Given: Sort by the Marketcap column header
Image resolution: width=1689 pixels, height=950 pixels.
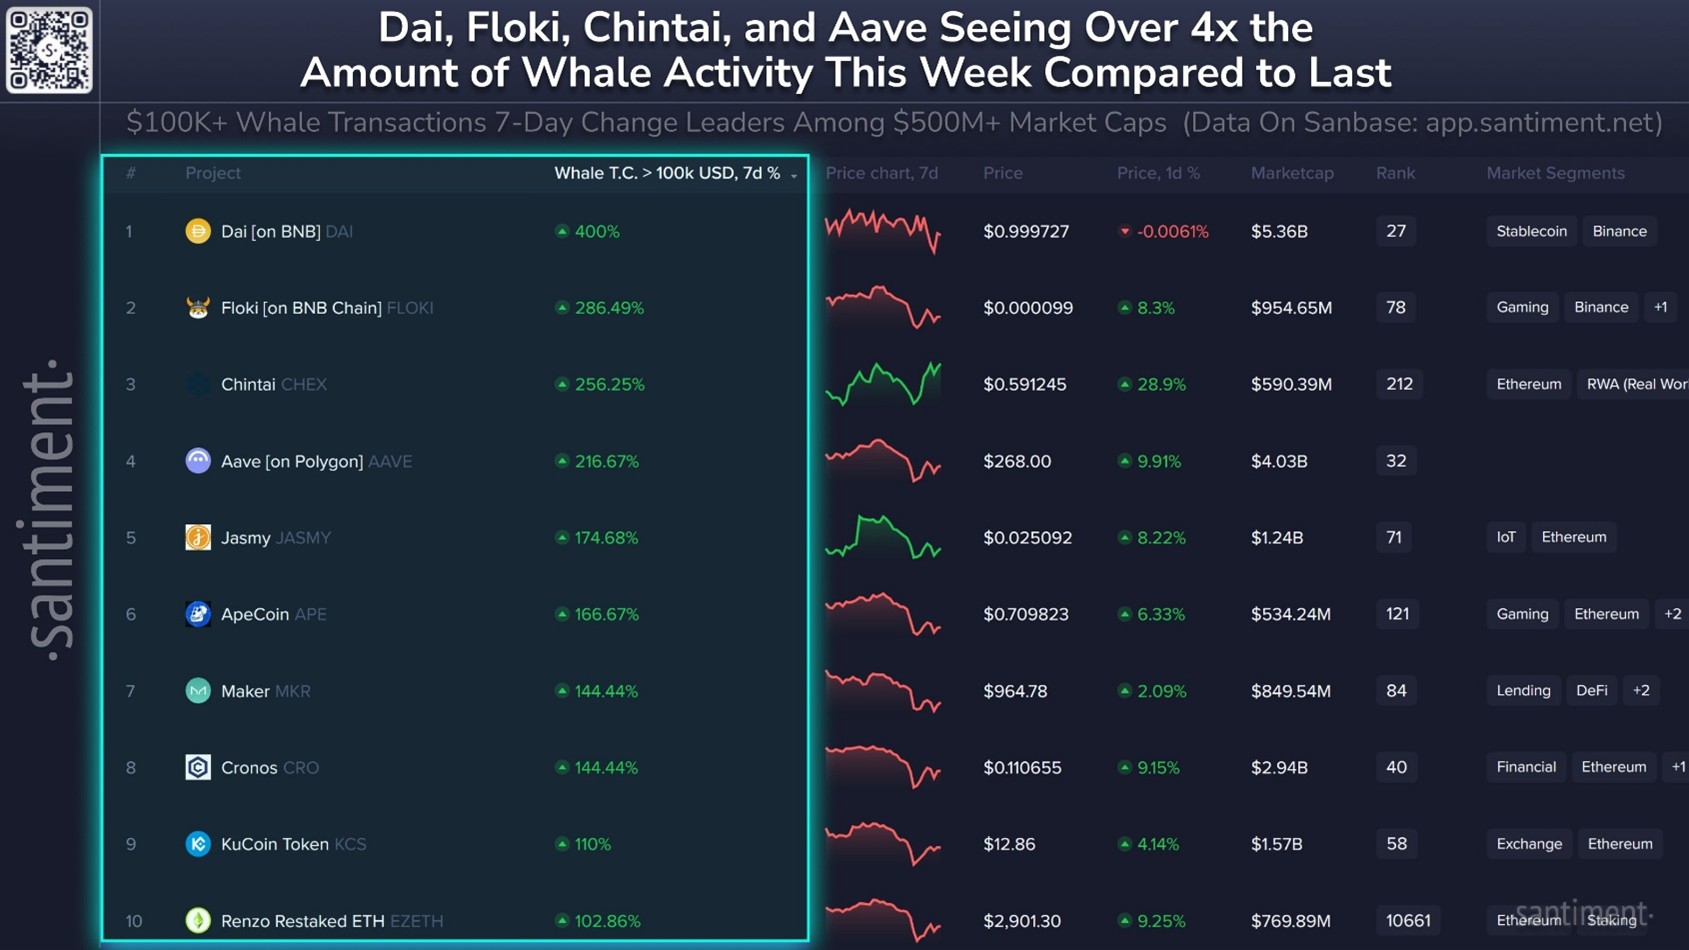Looking at the screenshot, I should pyautogui.click(x=1292, y=173).
